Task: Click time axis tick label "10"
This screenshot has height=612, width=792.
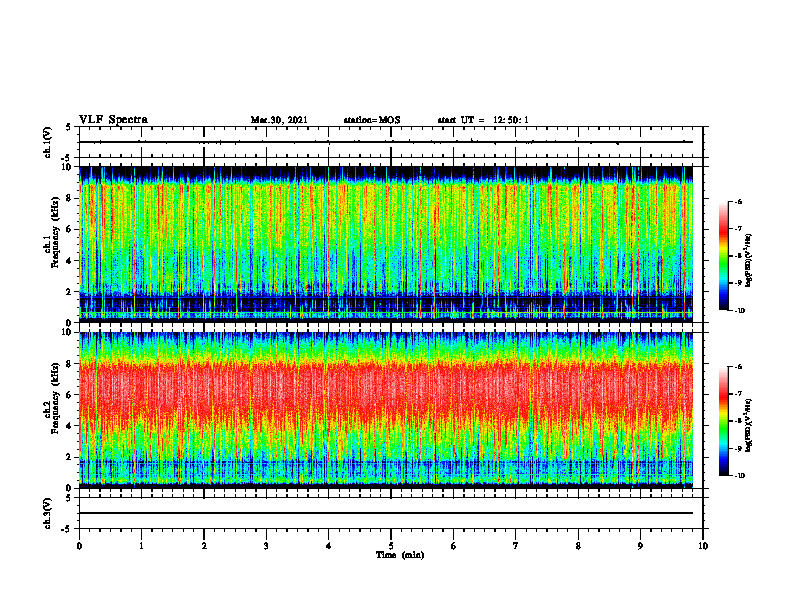Action: (x=703, y=546)
